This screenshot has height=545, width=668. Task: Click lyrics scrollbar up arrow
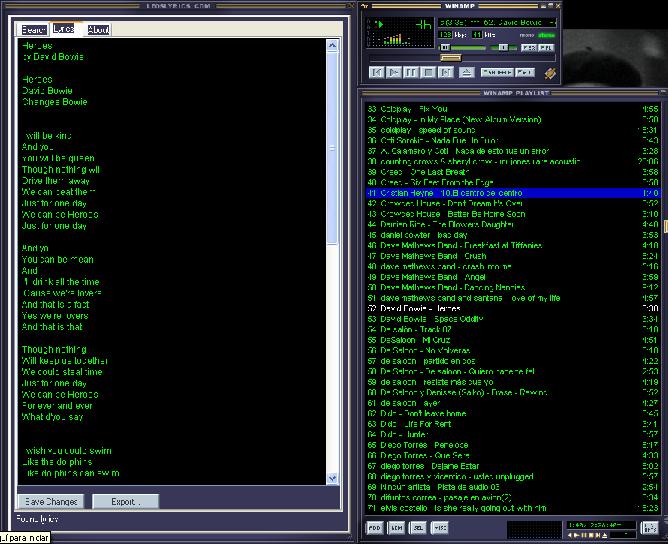click(332, 45)
